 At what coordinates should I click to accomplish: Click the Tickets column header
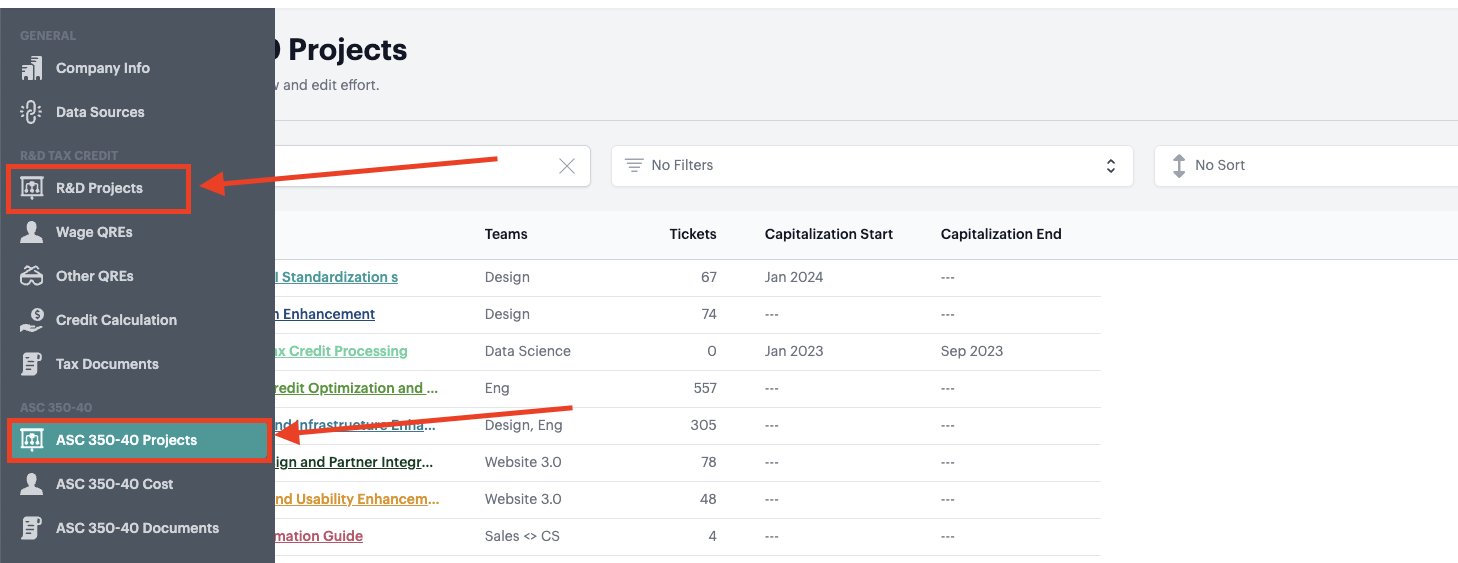click(693, 234)
